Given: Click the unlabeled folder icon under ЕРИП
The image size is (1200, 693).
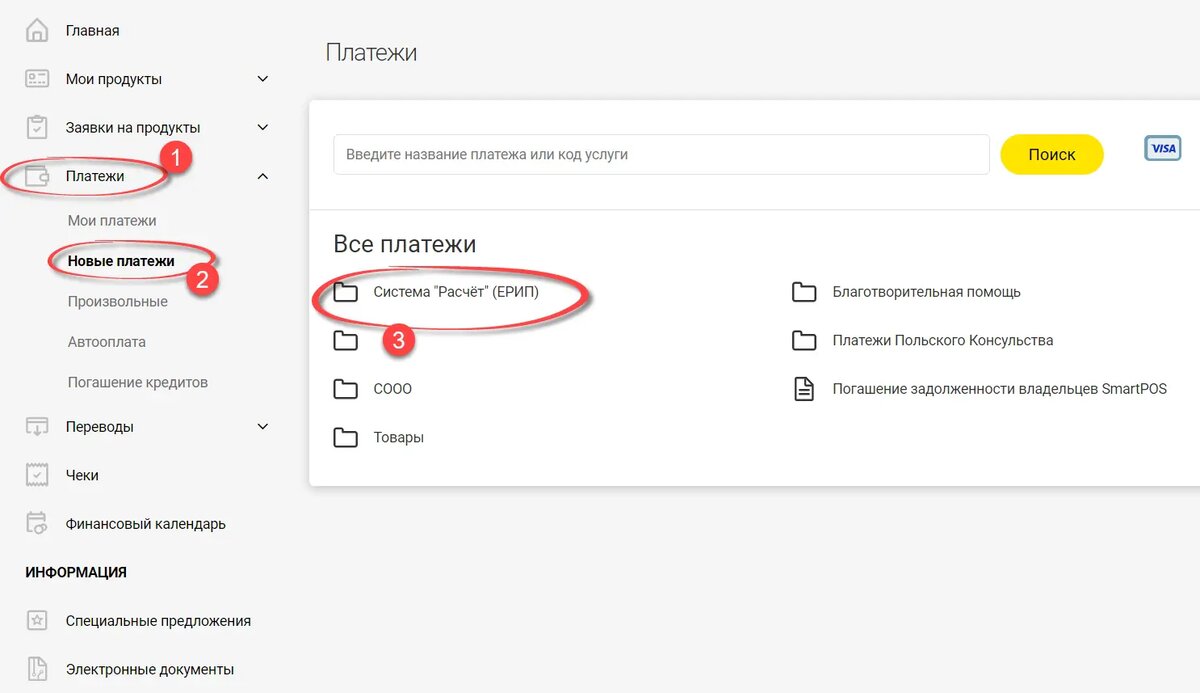Looking at the screenshot, I should pyautogui.click(x=346, y=340).
